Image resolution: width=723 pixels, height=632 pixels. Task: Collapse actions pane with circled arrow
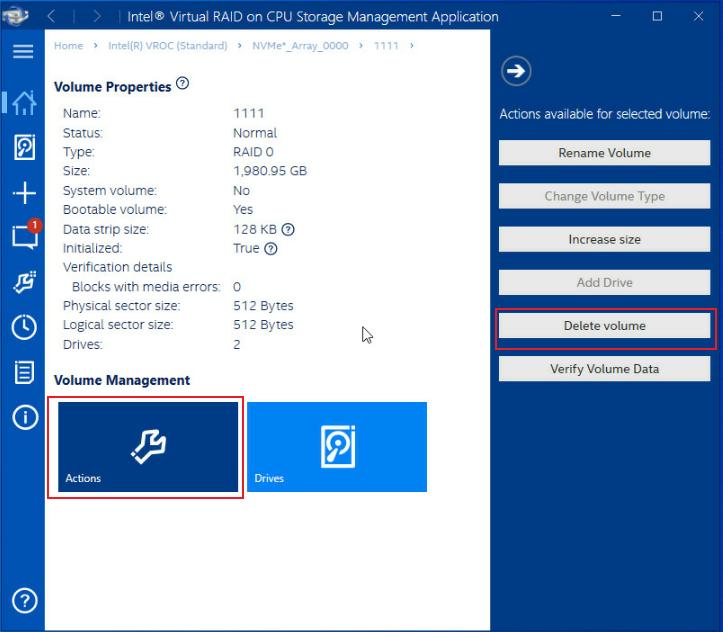[516, 71]
